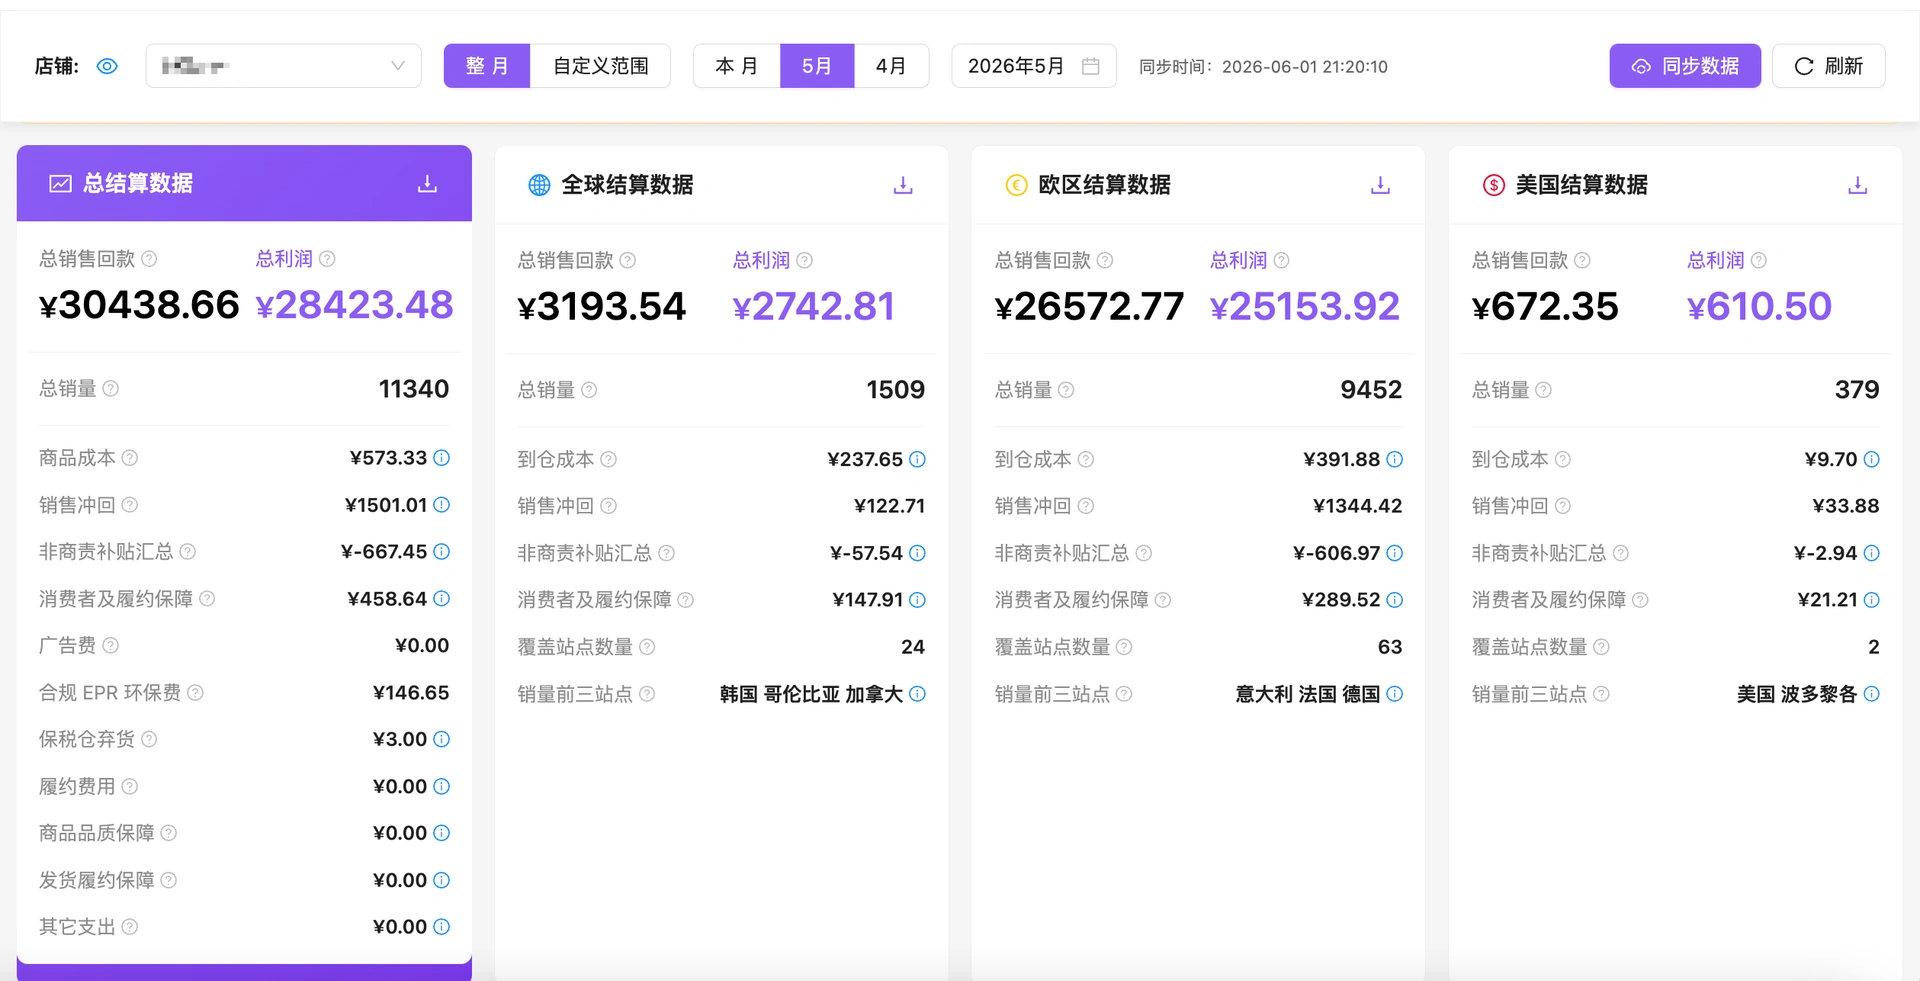Click chart icon beside 总结算数据 title
The width and height of the screenshot is (1920, 981).
pos(61,184)
